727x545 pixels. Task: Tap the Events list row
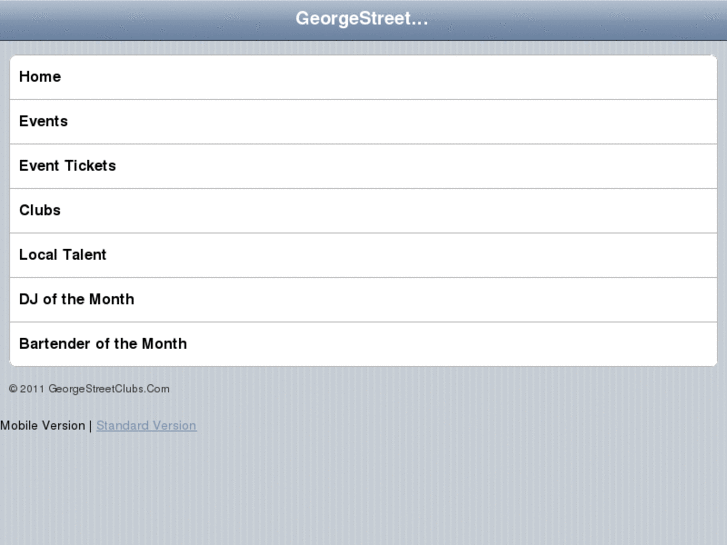pyautogui.click(x=363, y=121)
